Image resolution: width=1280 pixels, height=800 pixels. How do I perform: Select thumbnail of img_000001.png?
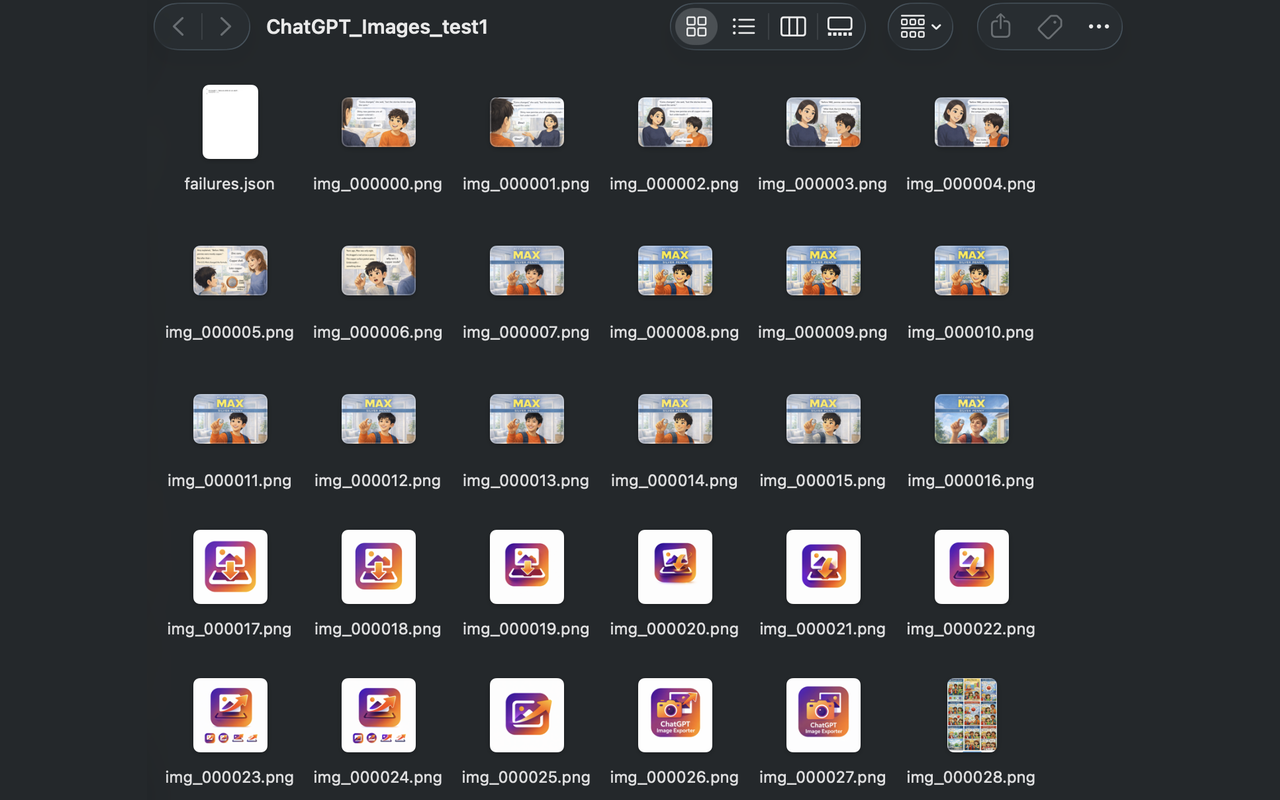[x=527, y=122]
